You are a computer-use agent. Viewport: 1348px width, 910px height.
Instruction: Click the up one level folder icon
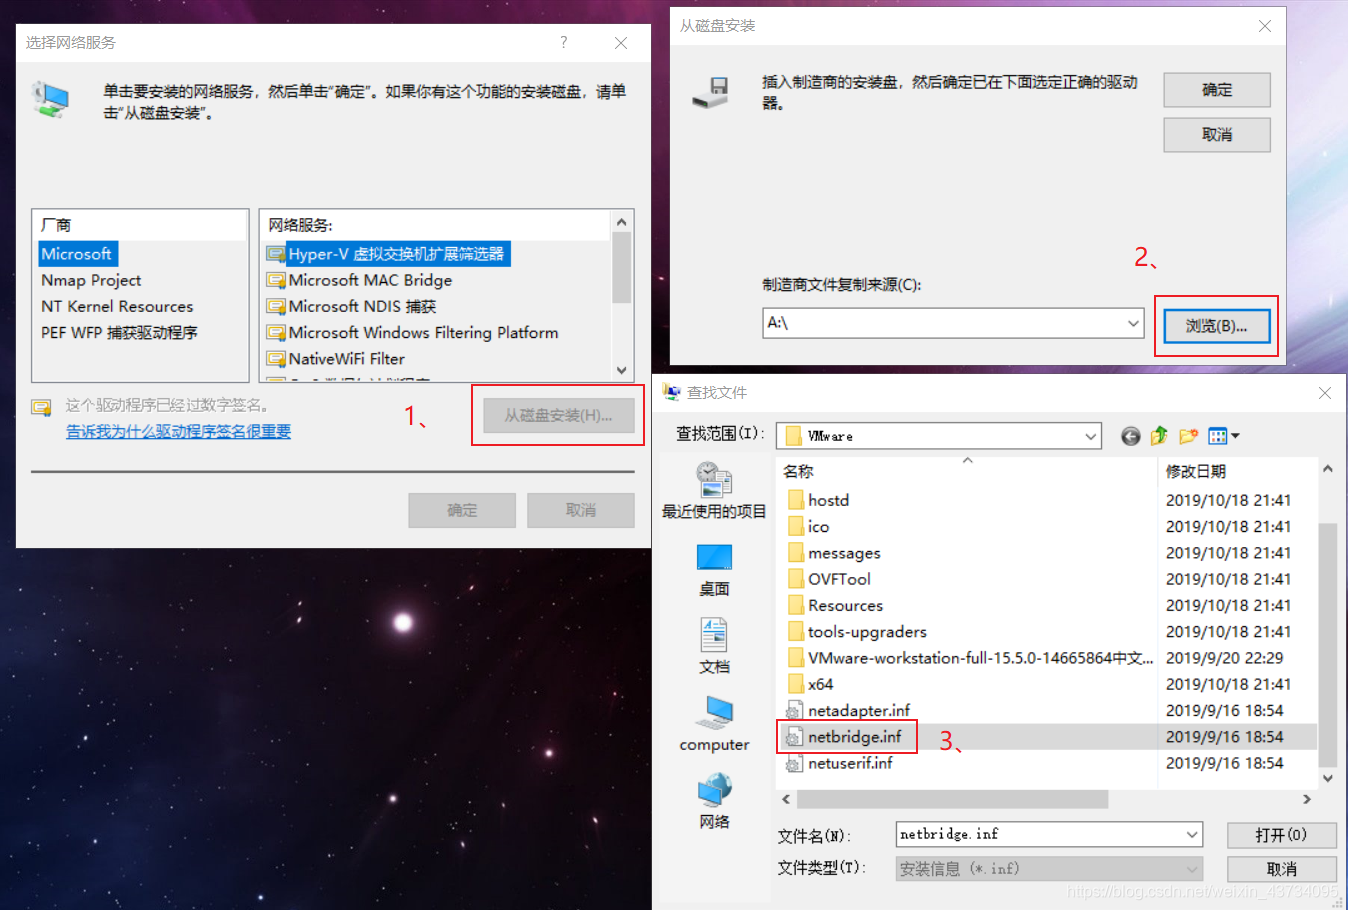[1158, 435]
